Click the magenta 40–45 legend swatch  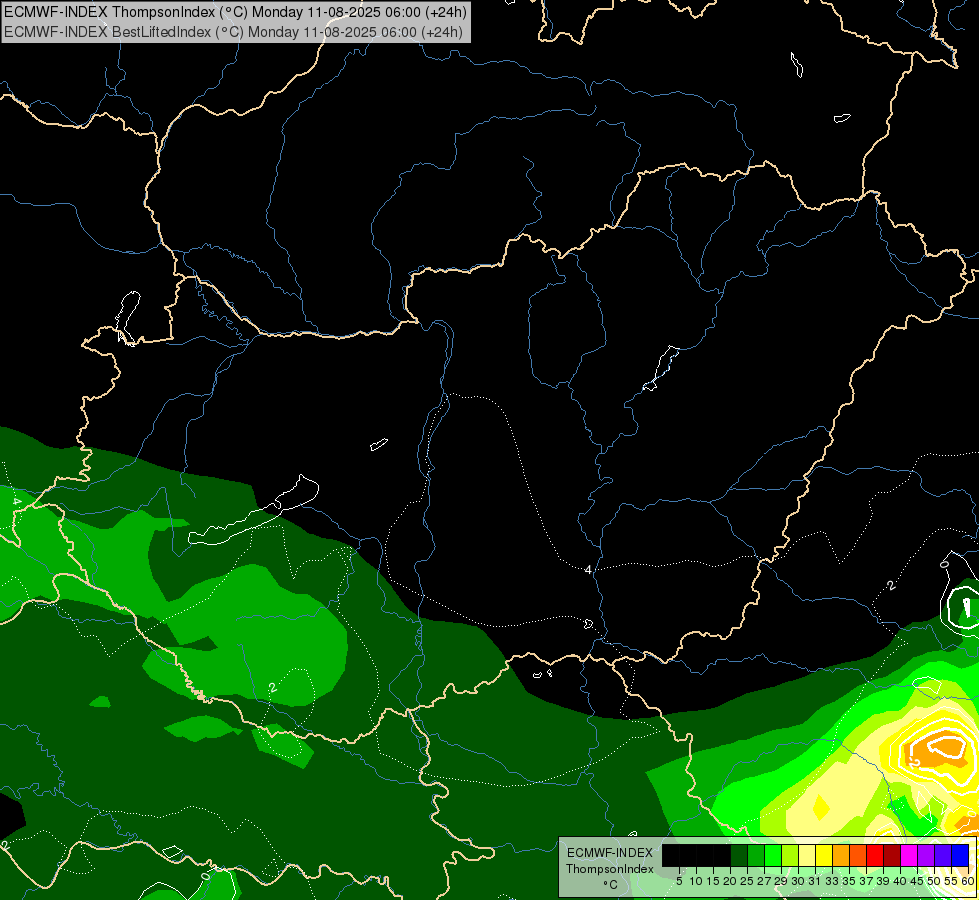point(909,855)
